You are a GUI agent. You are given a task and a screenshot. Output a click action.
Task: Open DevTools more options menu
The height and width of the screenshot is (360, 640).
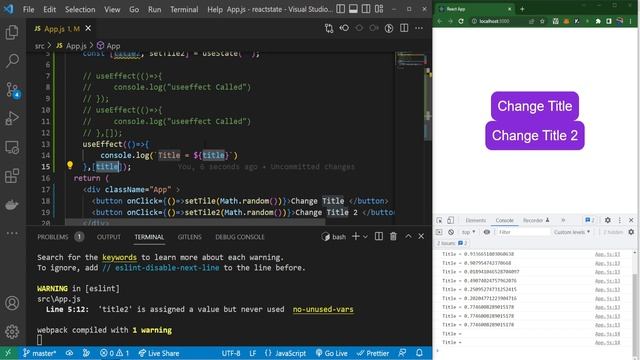point(620,220)
